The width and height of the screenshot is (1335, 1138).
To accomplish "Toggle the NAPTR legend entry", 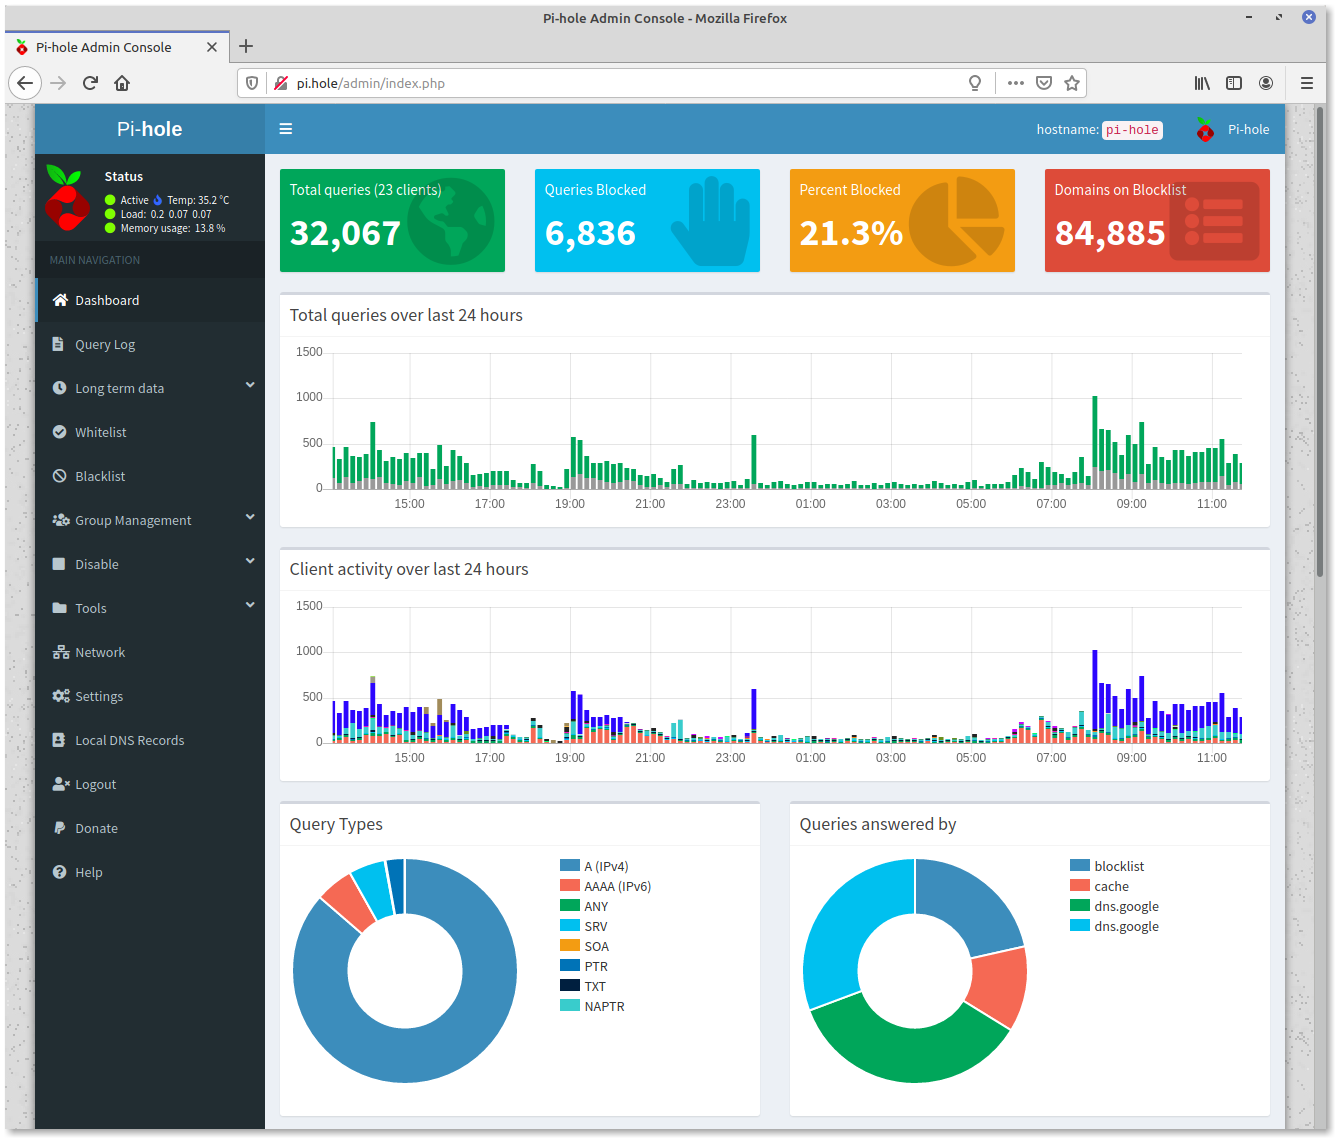I will 592,1006.
